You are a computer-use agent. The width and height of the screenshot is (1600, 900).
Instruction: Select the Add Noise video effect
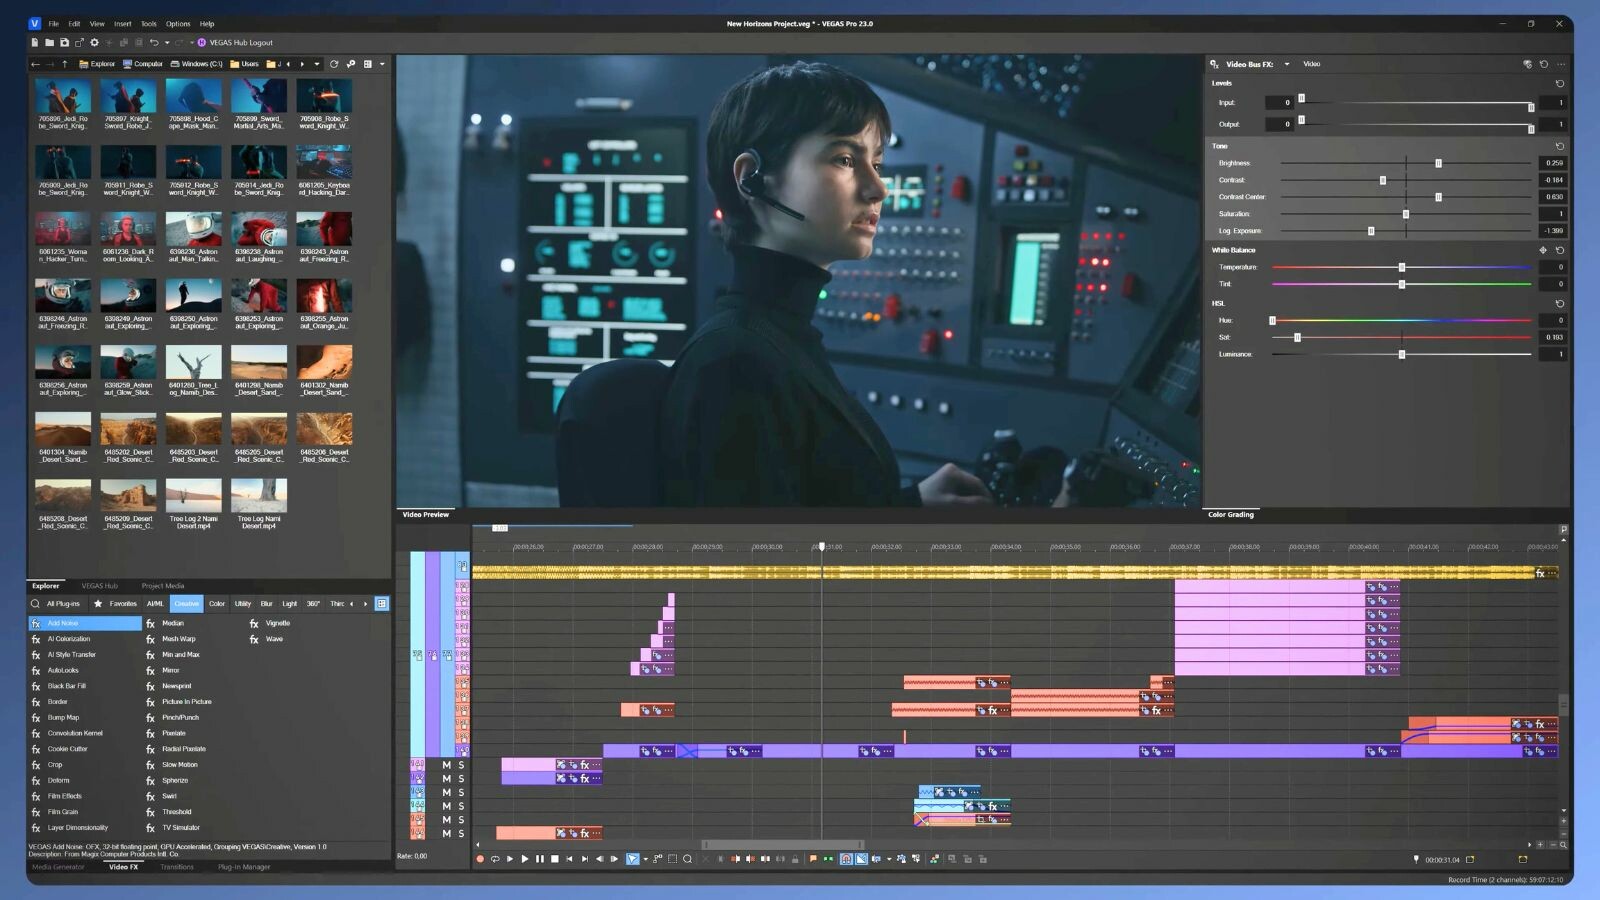point(62,623)
